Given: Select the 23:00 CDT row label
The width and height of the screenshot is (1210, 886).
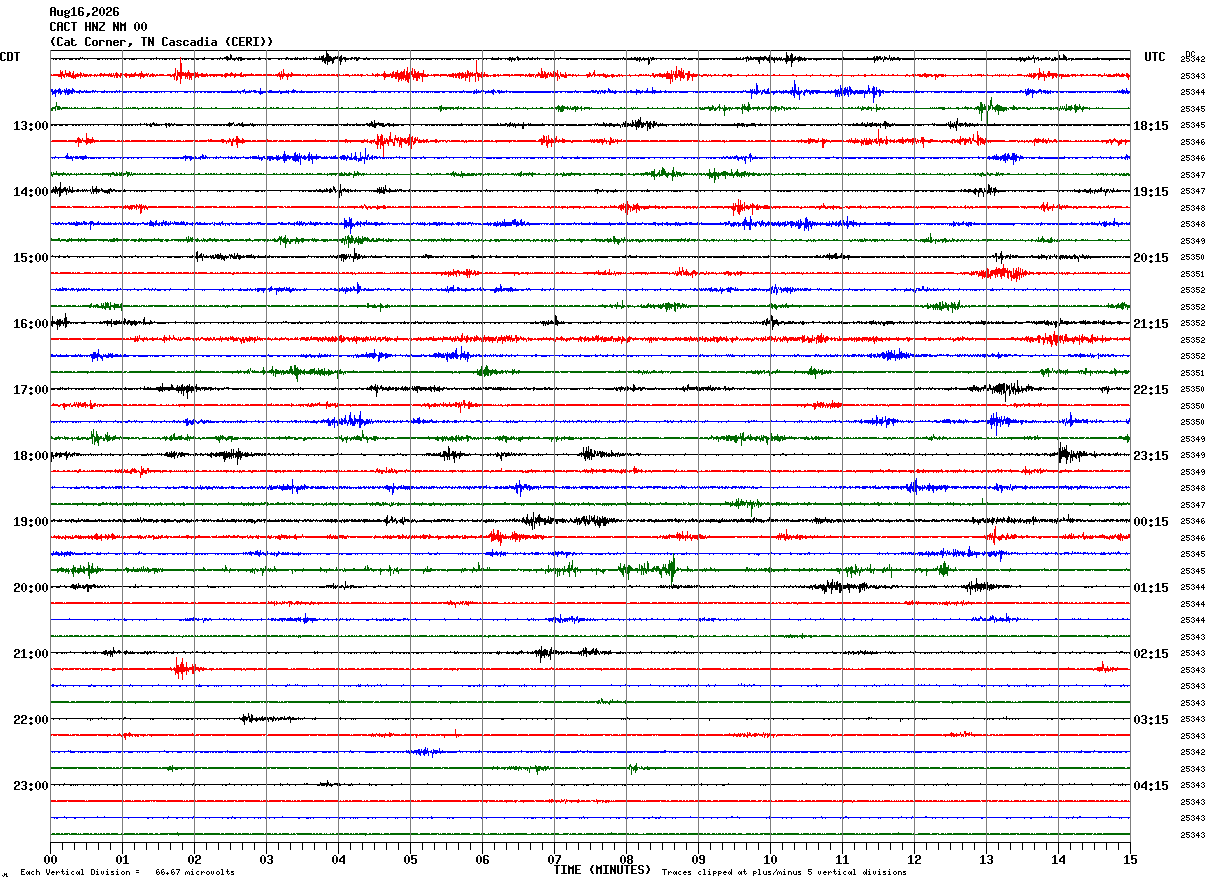Looking at the screenshot, I should (31, 786).
